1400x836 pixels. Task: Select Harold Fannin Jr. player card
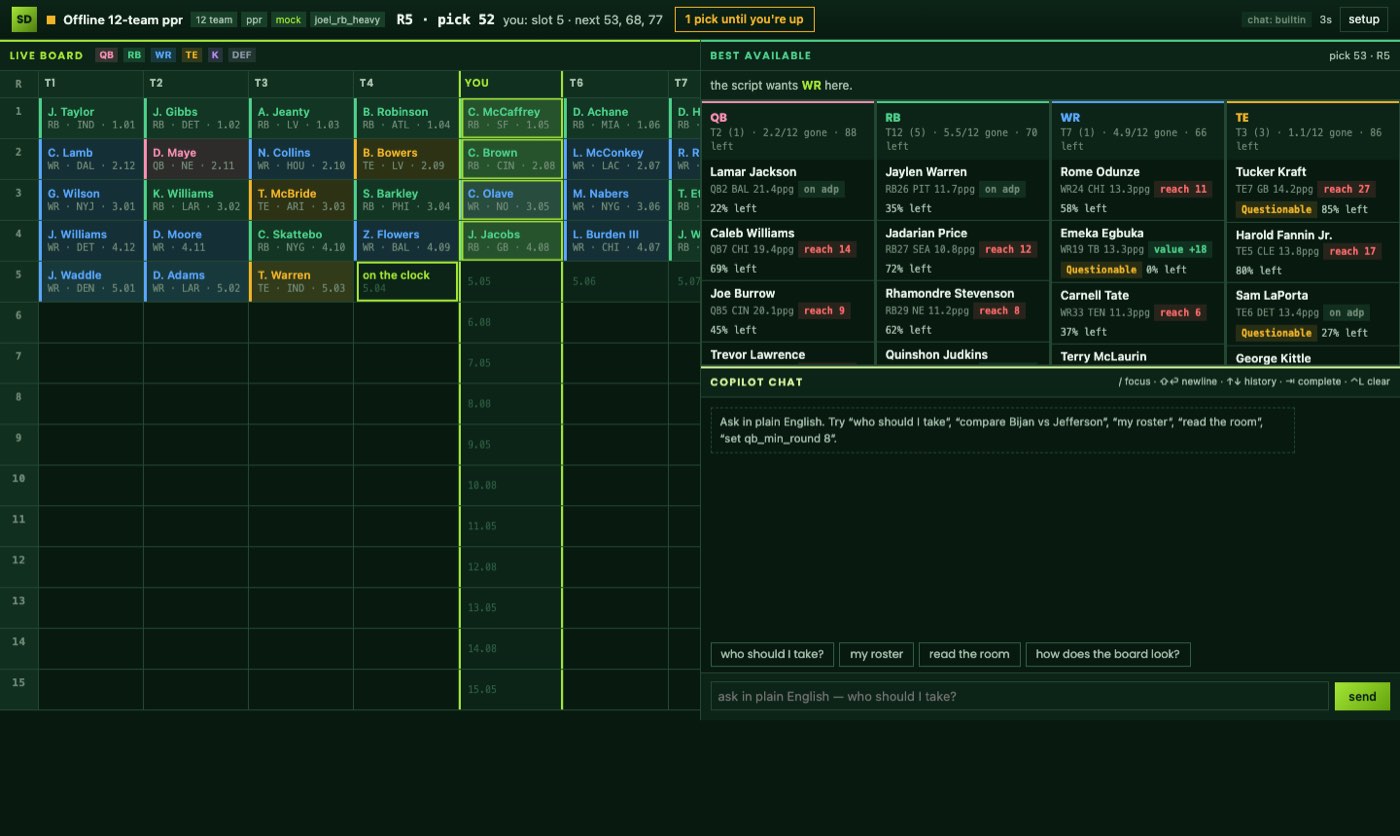[x=1312, y=253]
